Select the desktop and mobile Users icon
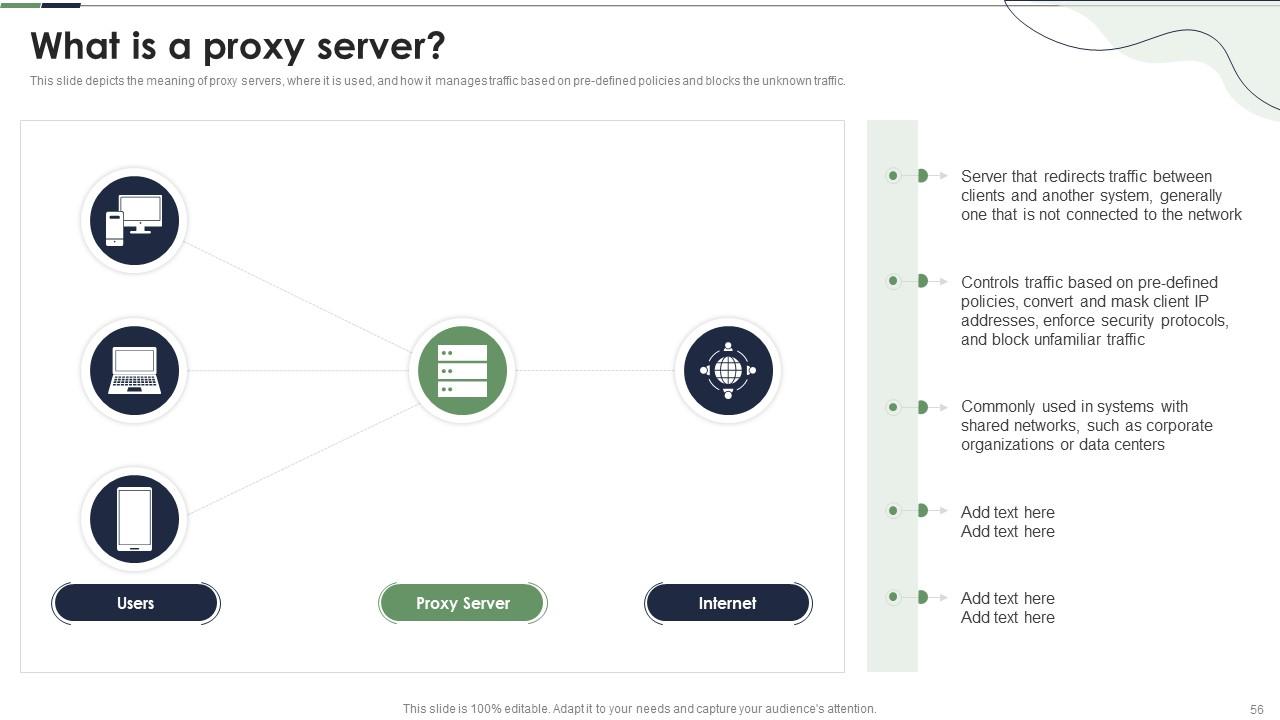 pos(133,220)
